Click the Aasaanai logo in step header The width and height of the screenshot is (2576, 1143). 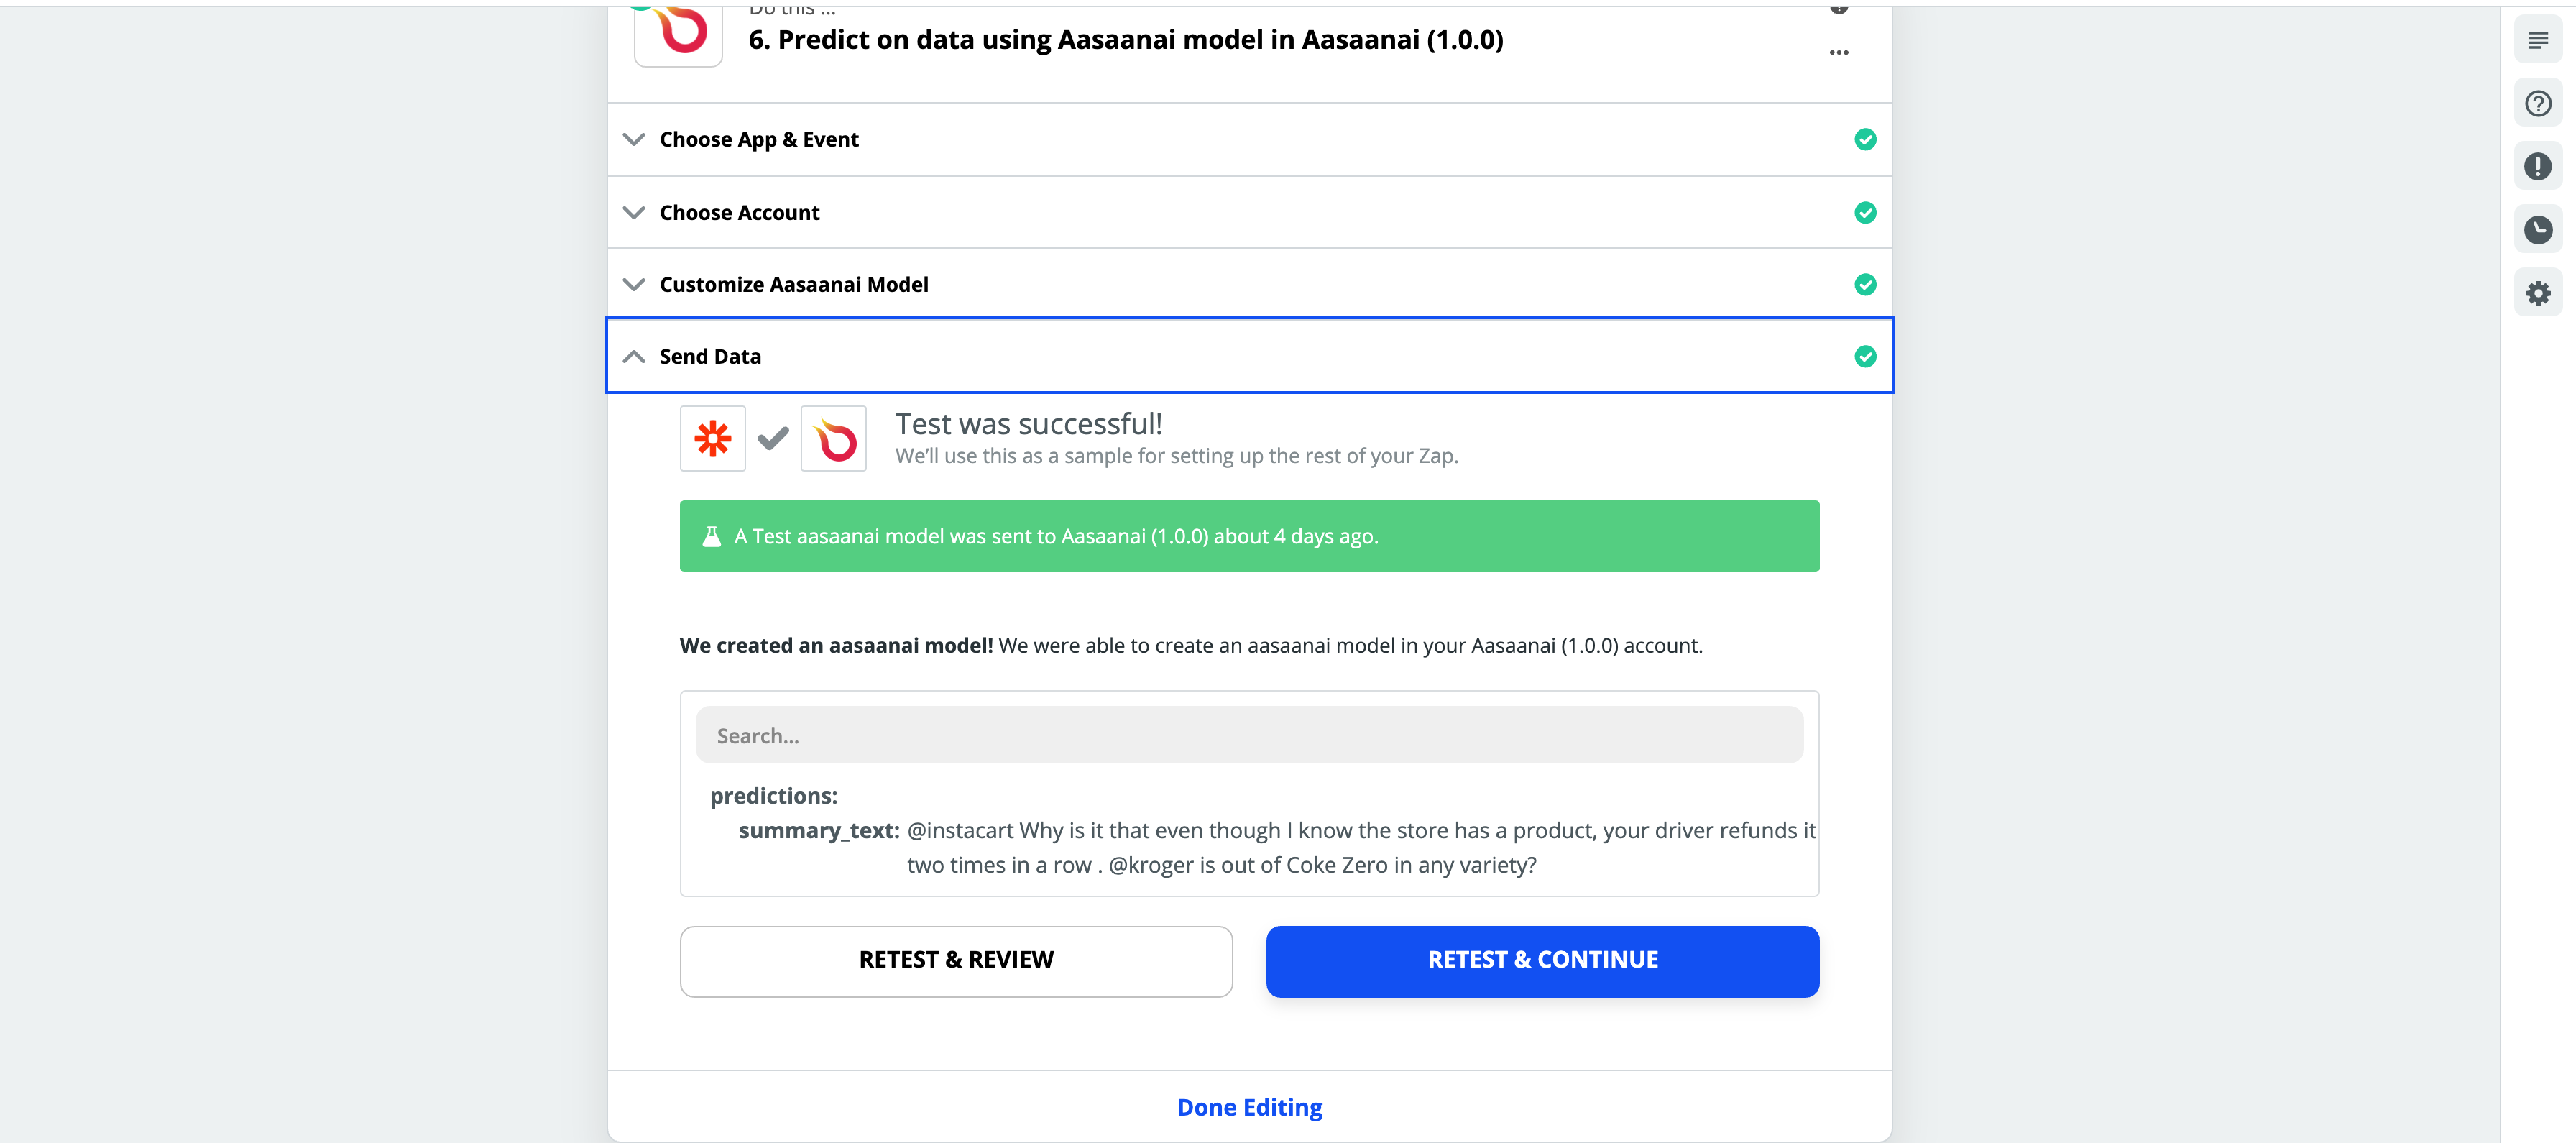(678, 33)
